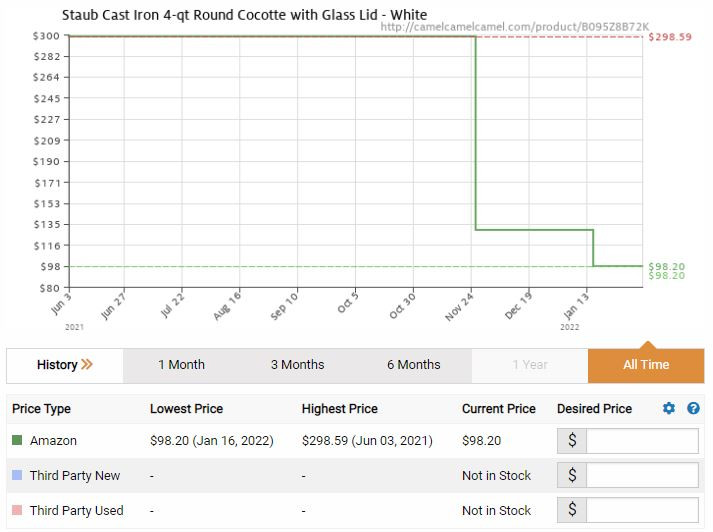Click the camelcamelcamel.com product URL on chart

coord(515,27)
